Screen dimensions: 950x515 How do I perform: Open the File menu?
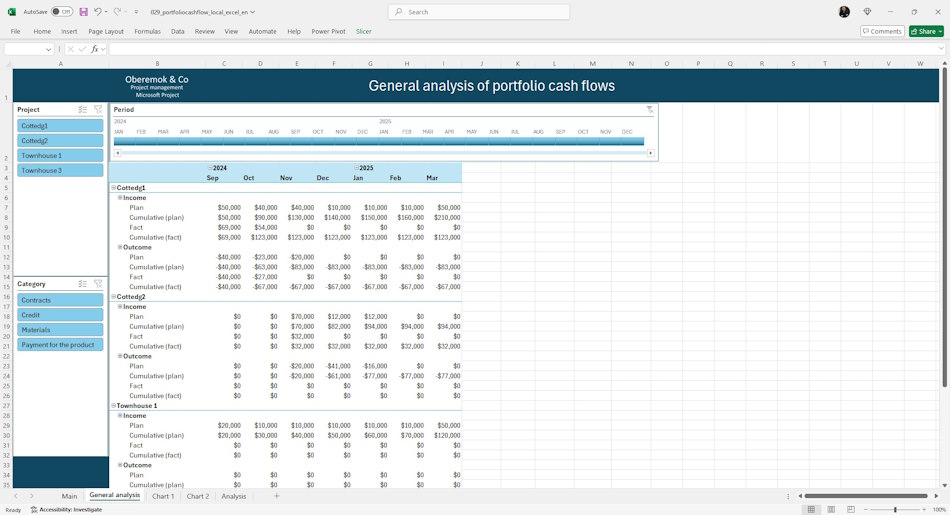pyautogui.click(x=15, y=32)
